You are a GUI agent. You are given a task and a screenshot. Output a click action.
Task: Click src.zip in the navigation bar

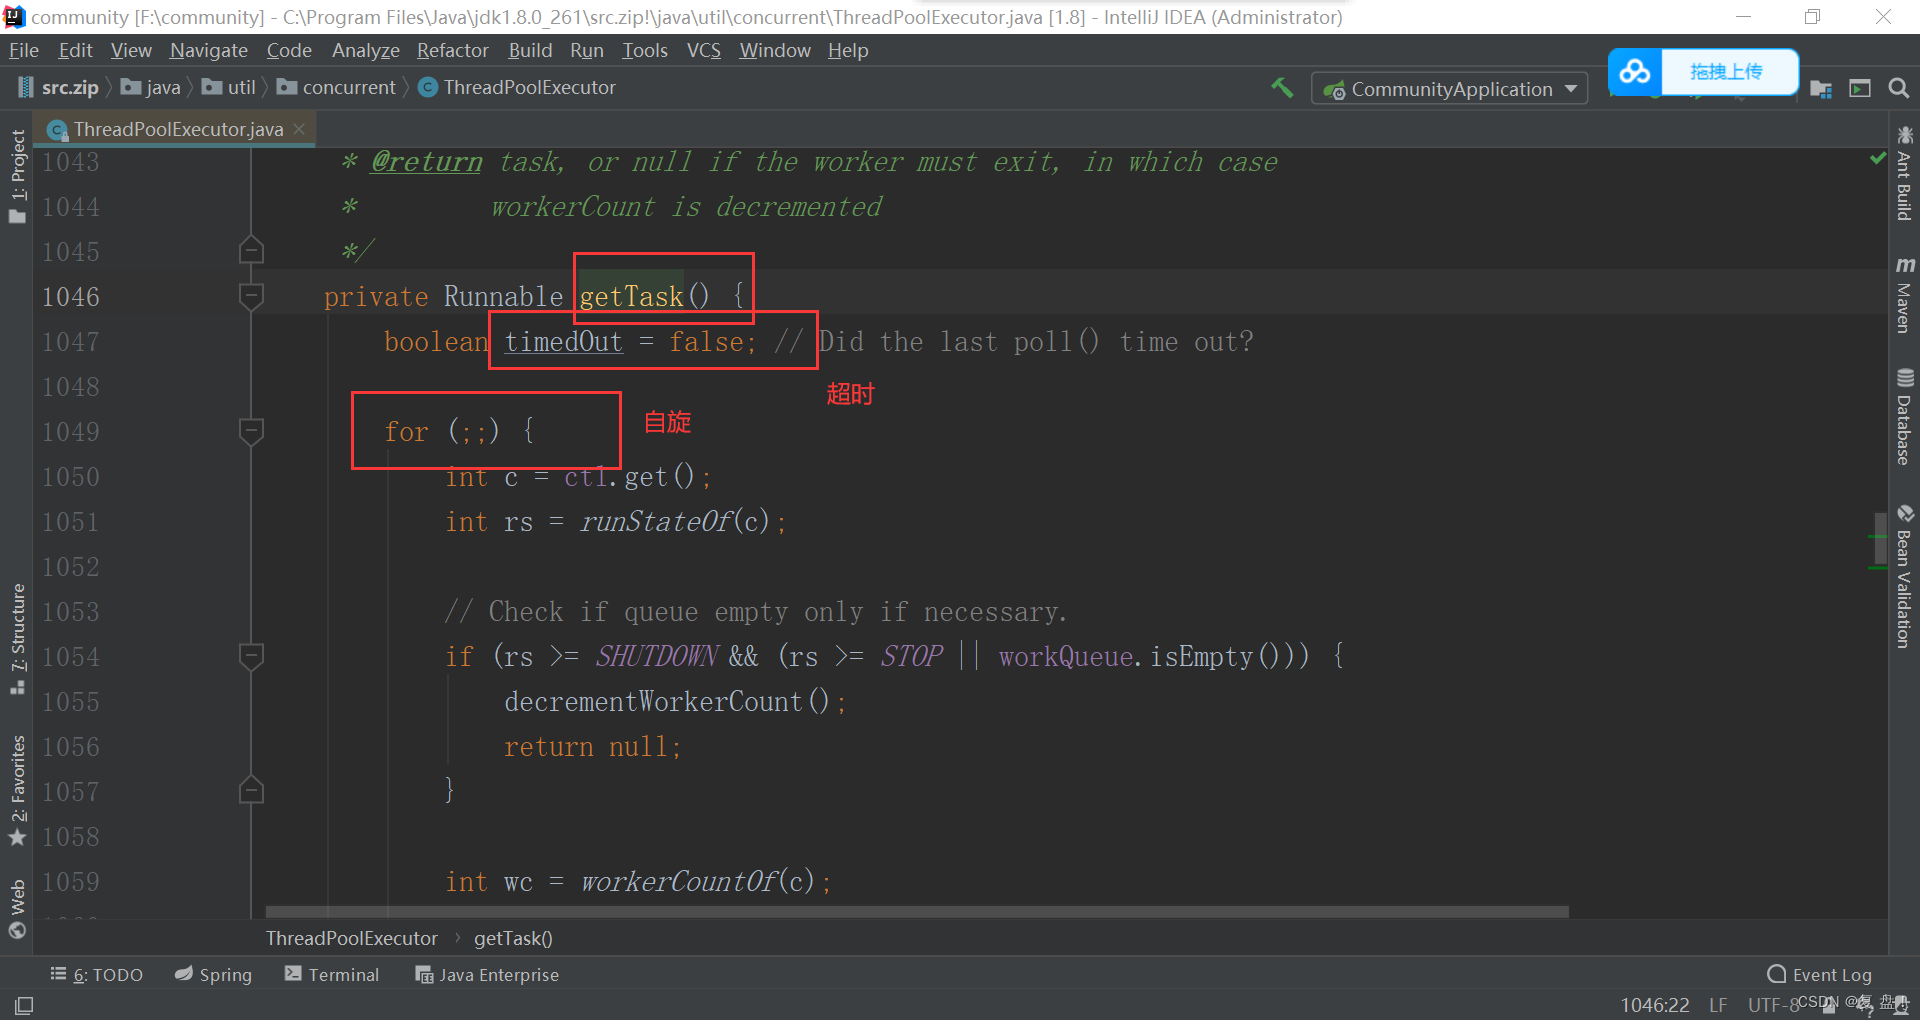pos(59,88)
